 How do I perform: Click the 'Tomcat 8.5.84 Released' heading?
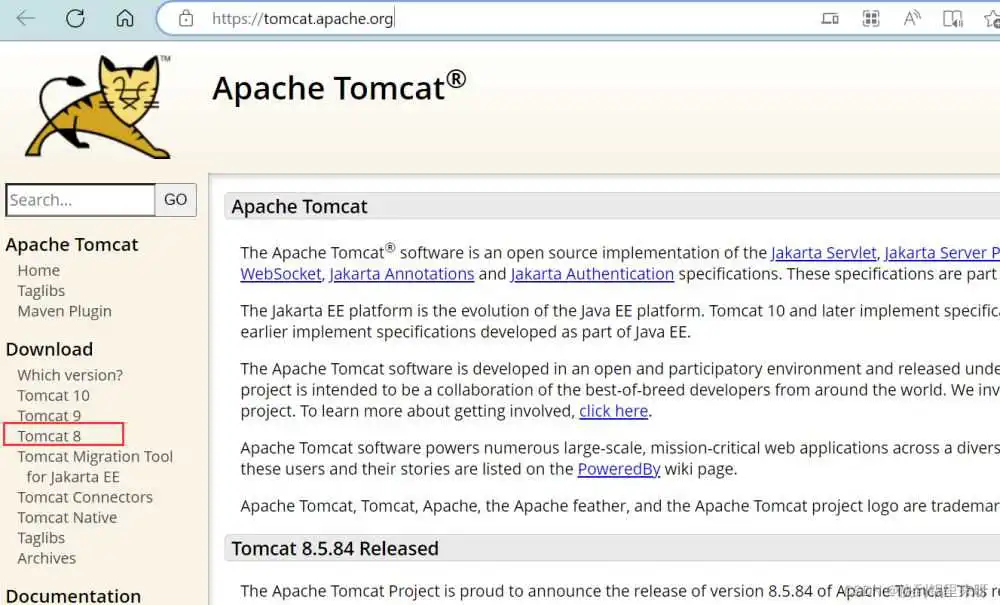335,549
